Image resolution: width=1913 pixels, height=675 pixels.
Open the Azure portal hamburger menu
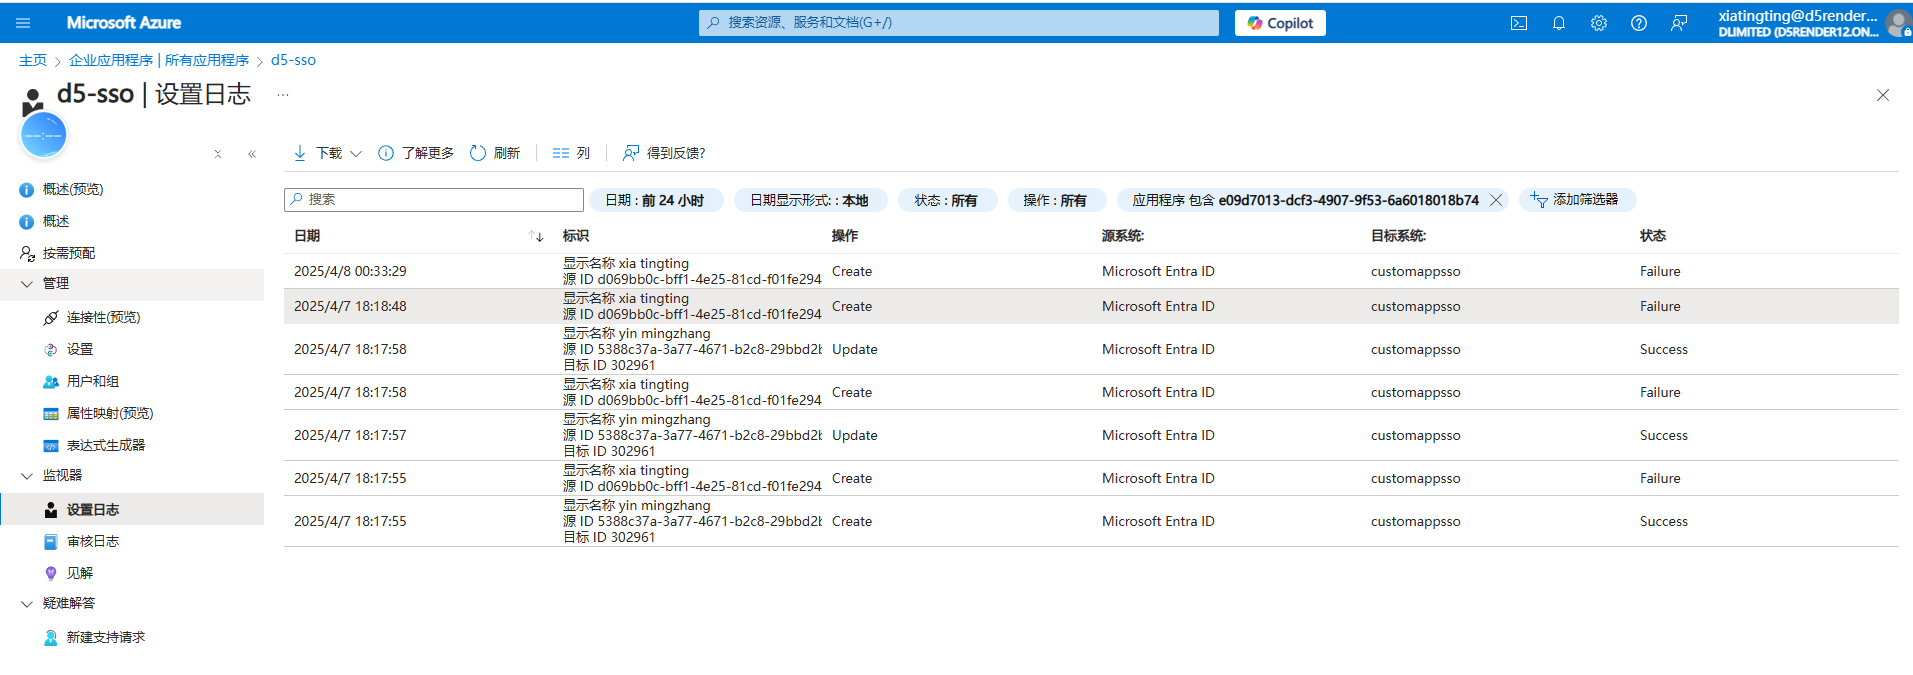24,23
